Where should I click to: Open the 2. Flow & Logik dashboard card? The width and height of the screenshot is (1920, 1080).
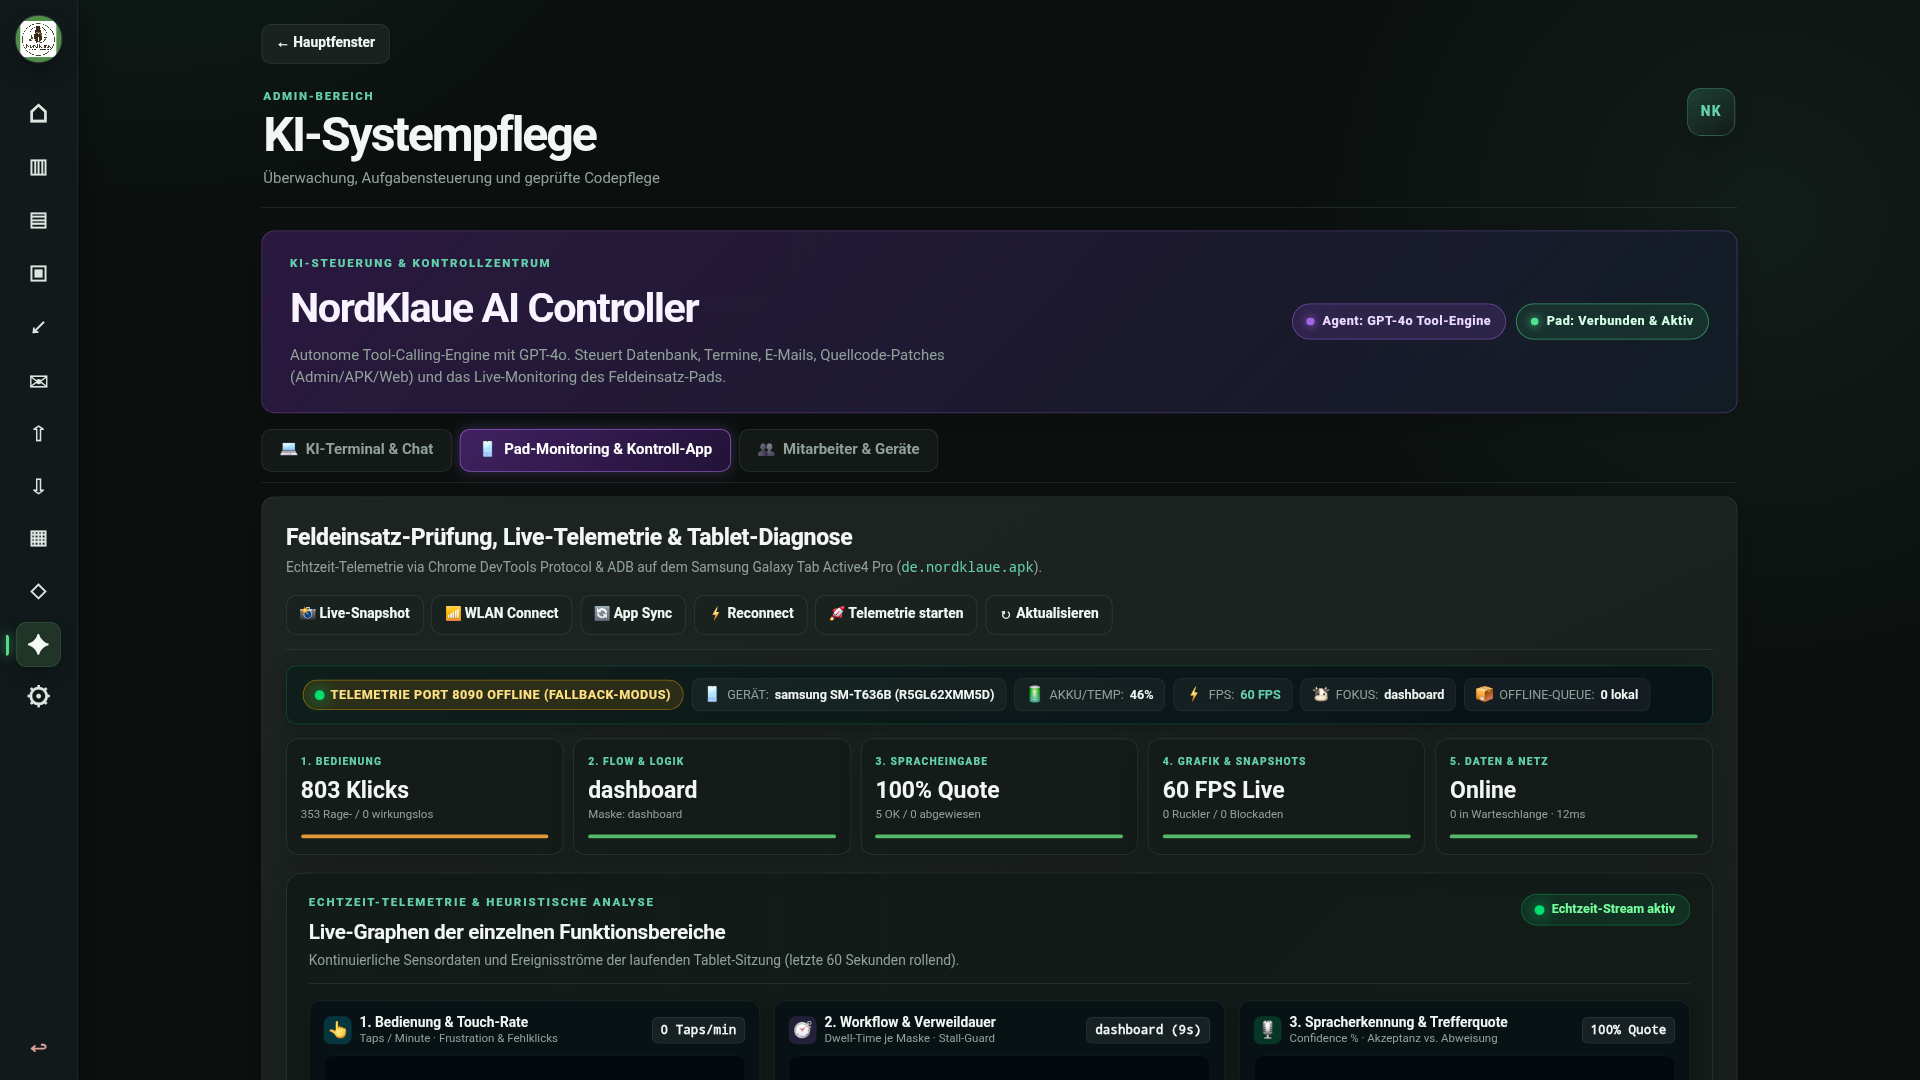point(712,797)
